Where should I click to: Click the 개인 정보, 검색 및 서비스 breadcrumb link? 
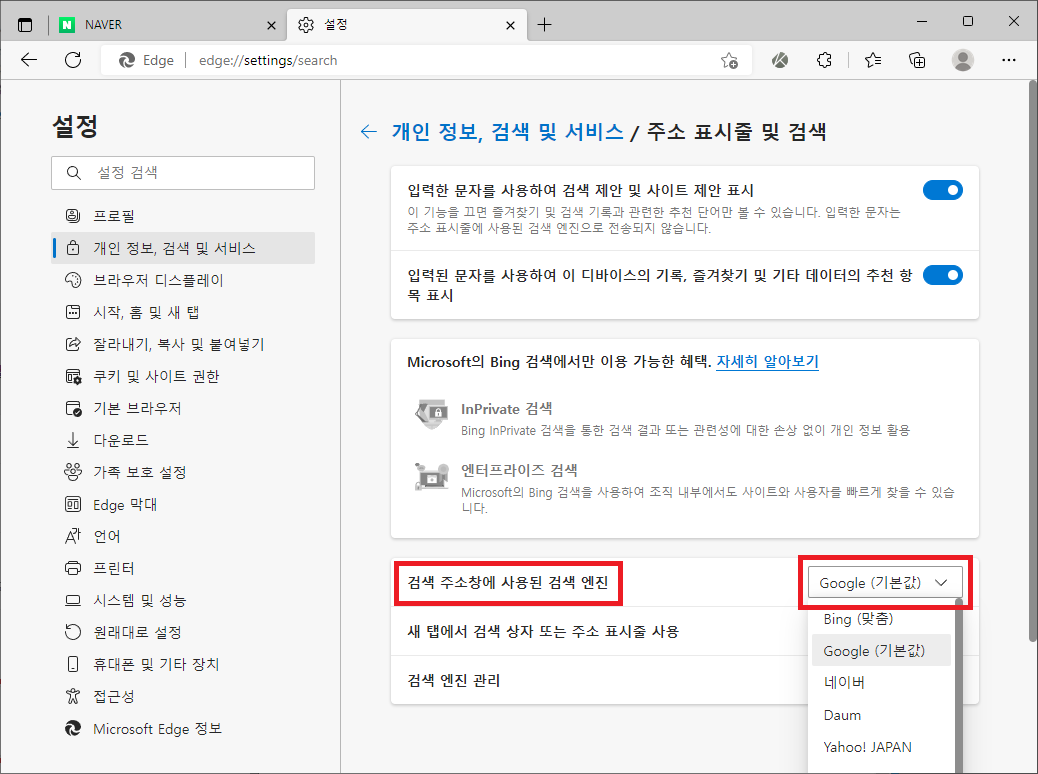coord(507,131)
